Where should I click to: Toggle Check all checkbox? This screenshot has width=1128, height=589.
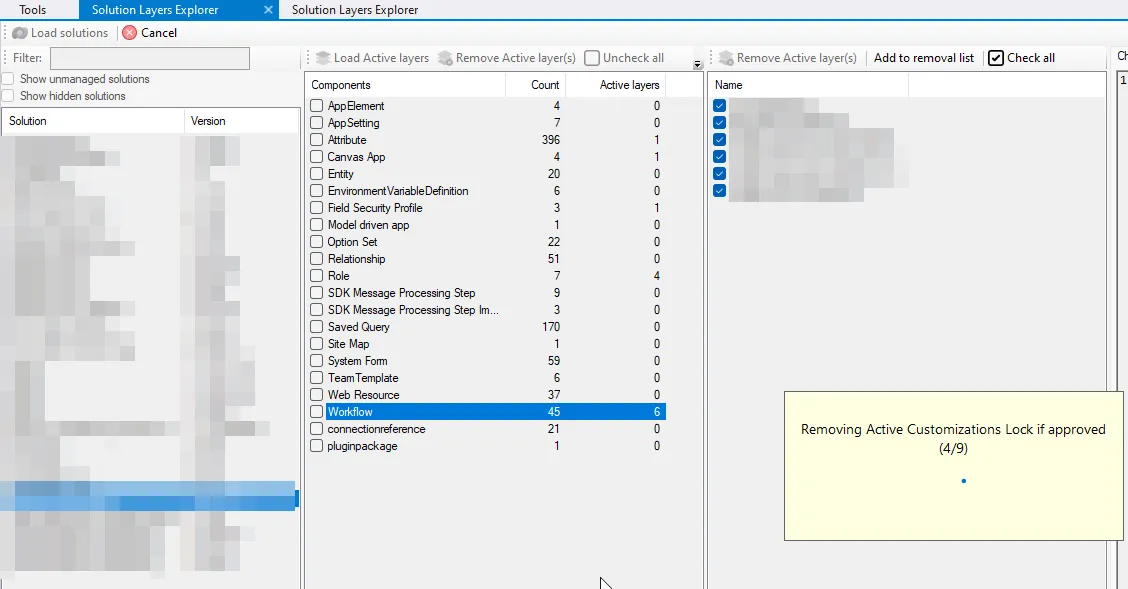tap(996, 58)
